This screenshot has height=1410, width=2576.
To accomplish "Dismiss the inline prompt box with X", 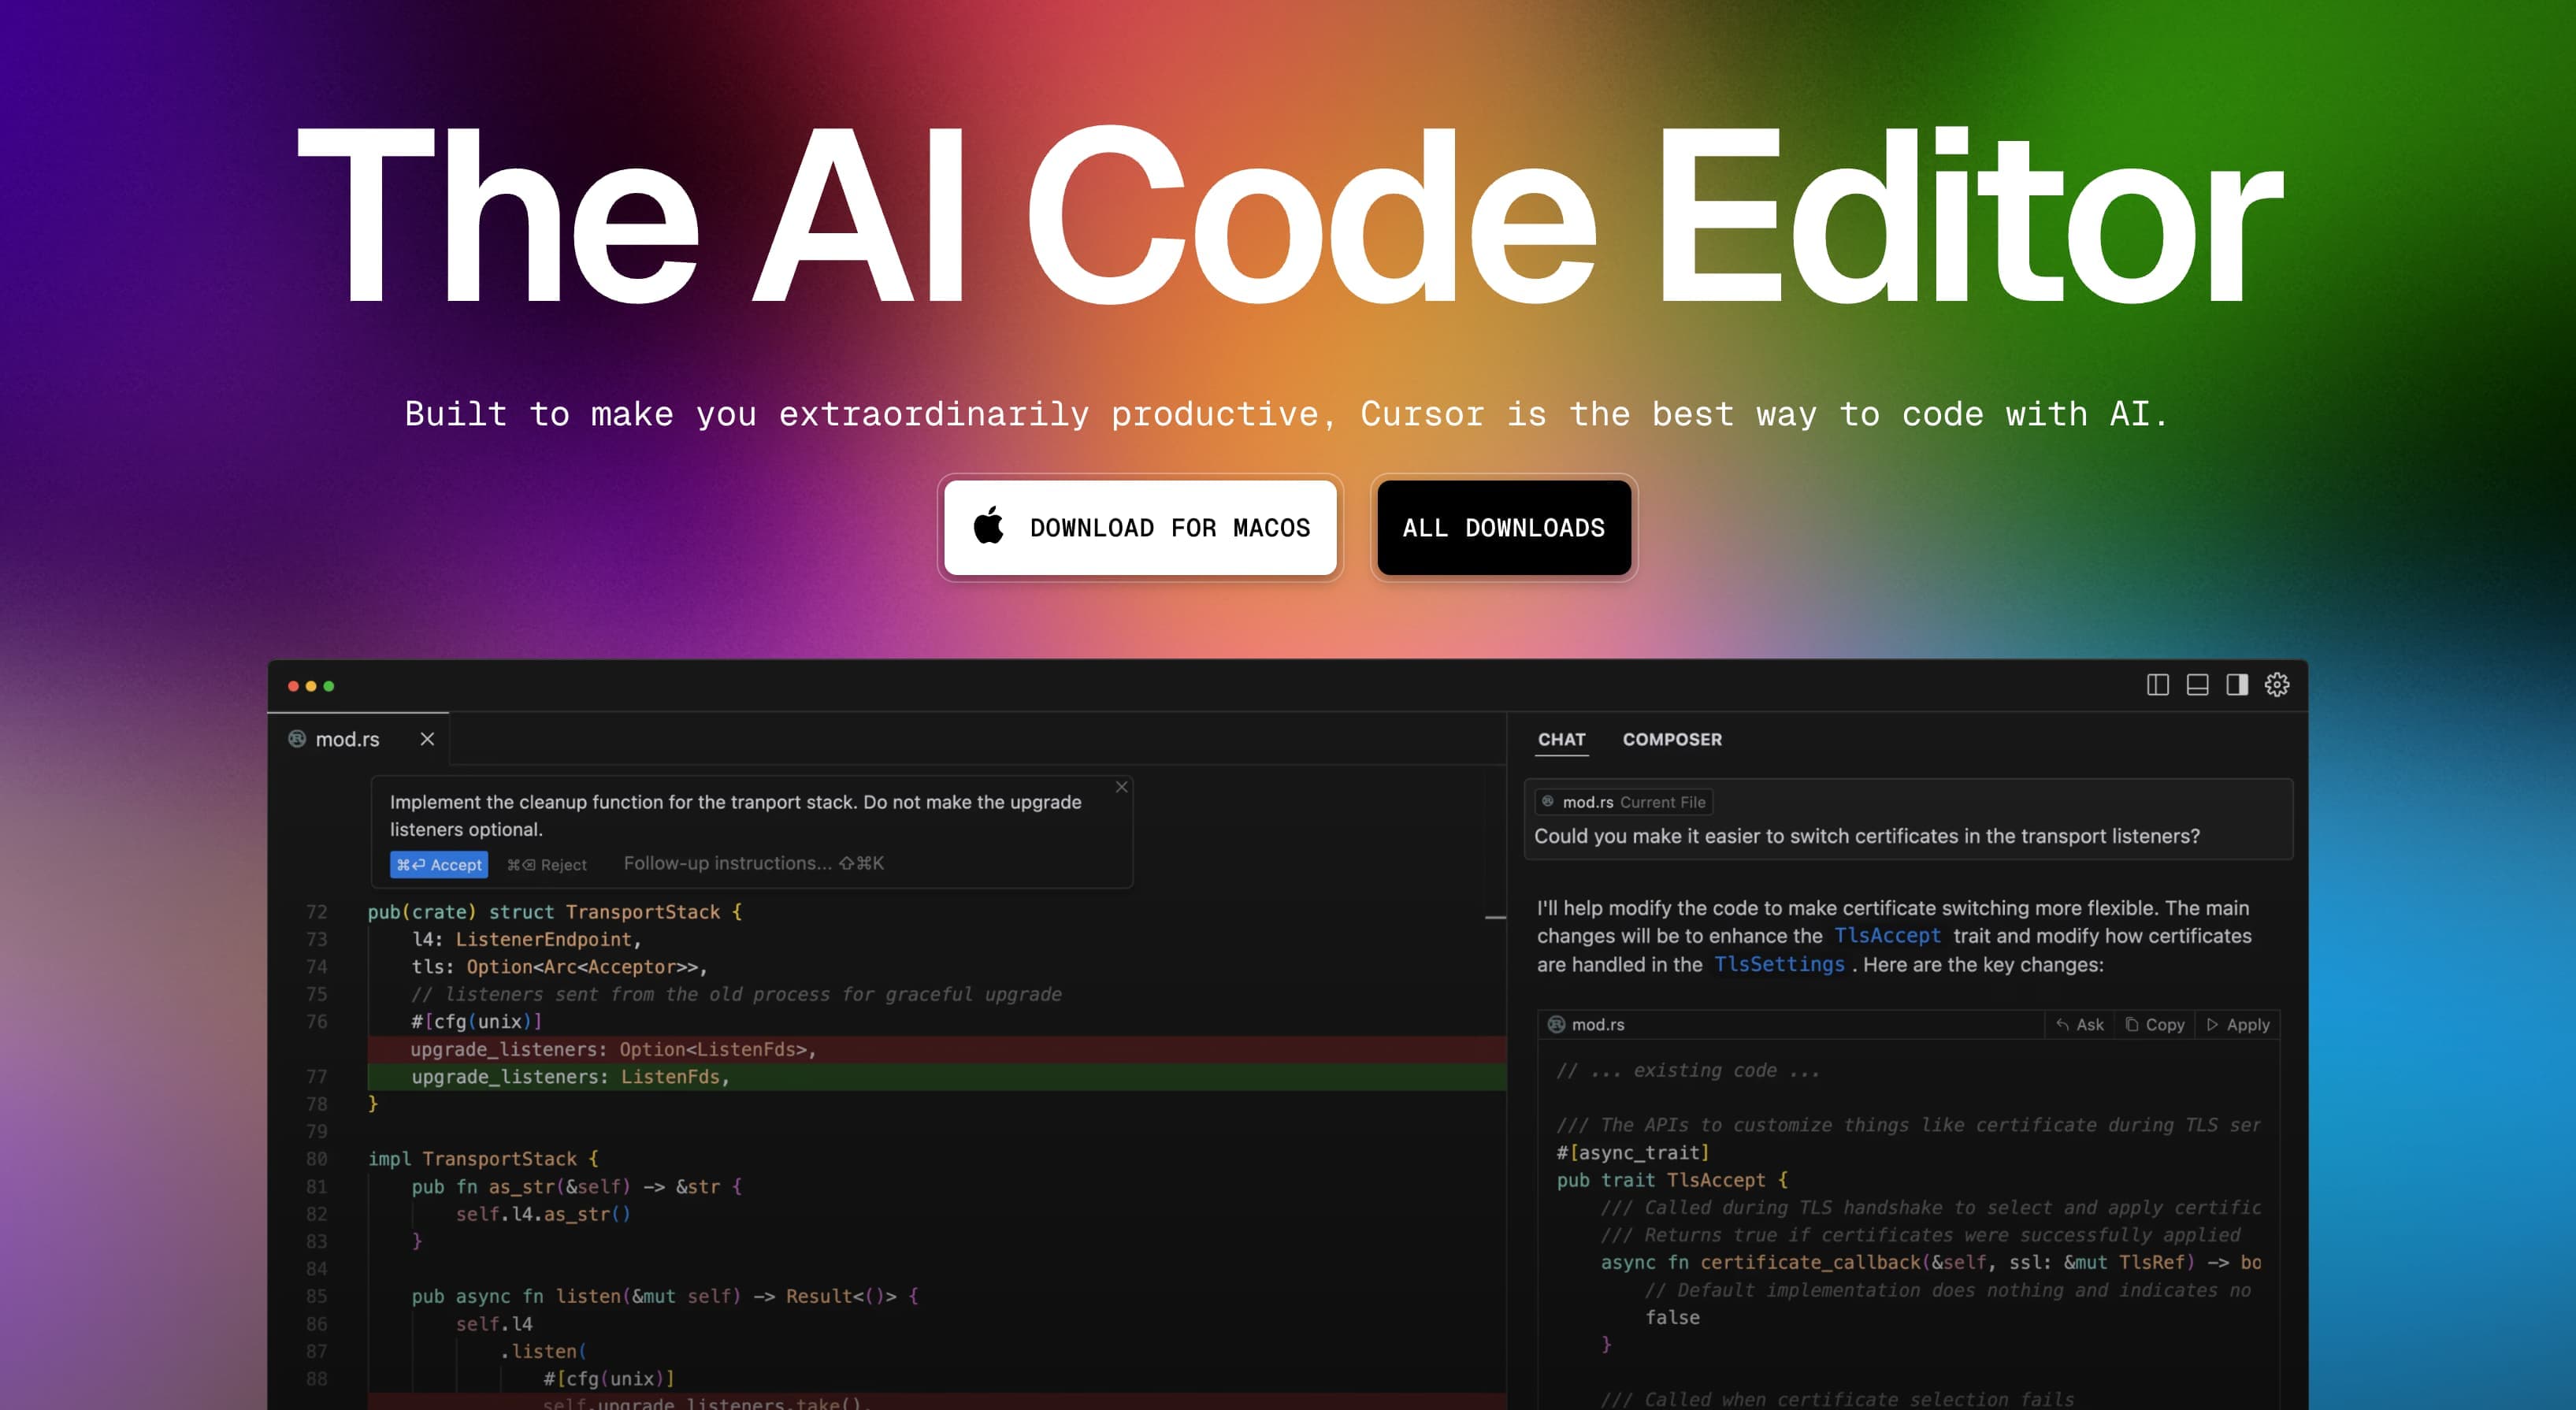I will pos(1121,787).
